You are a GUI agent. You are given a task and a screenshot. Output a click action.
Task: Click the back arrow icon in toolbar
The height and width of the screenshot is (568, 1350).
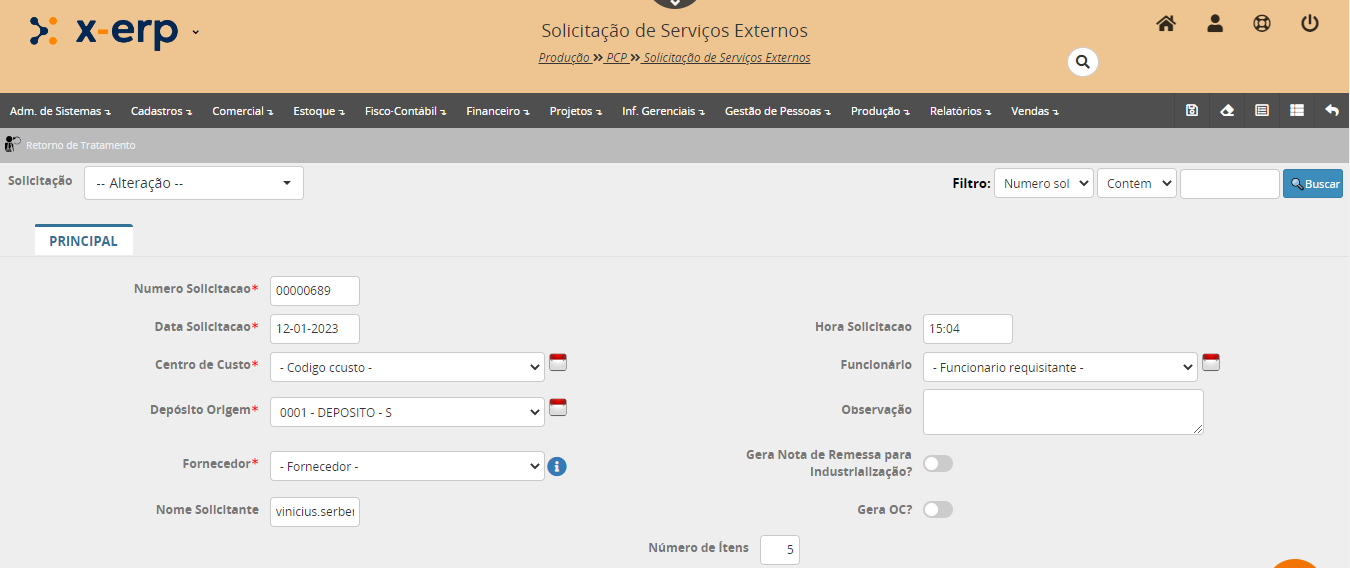pos(1332,111)
